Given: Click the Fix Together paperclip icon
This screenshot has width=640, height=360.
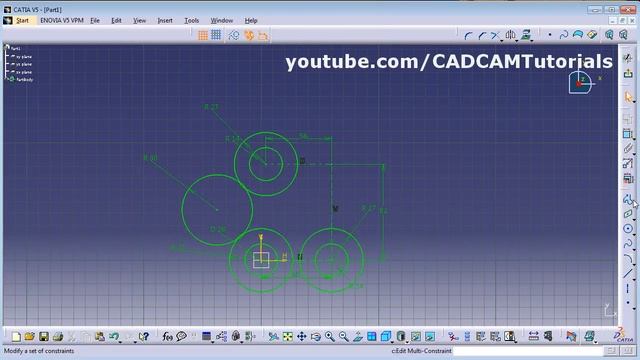Looking at the screenshot, I should [628, 149].
